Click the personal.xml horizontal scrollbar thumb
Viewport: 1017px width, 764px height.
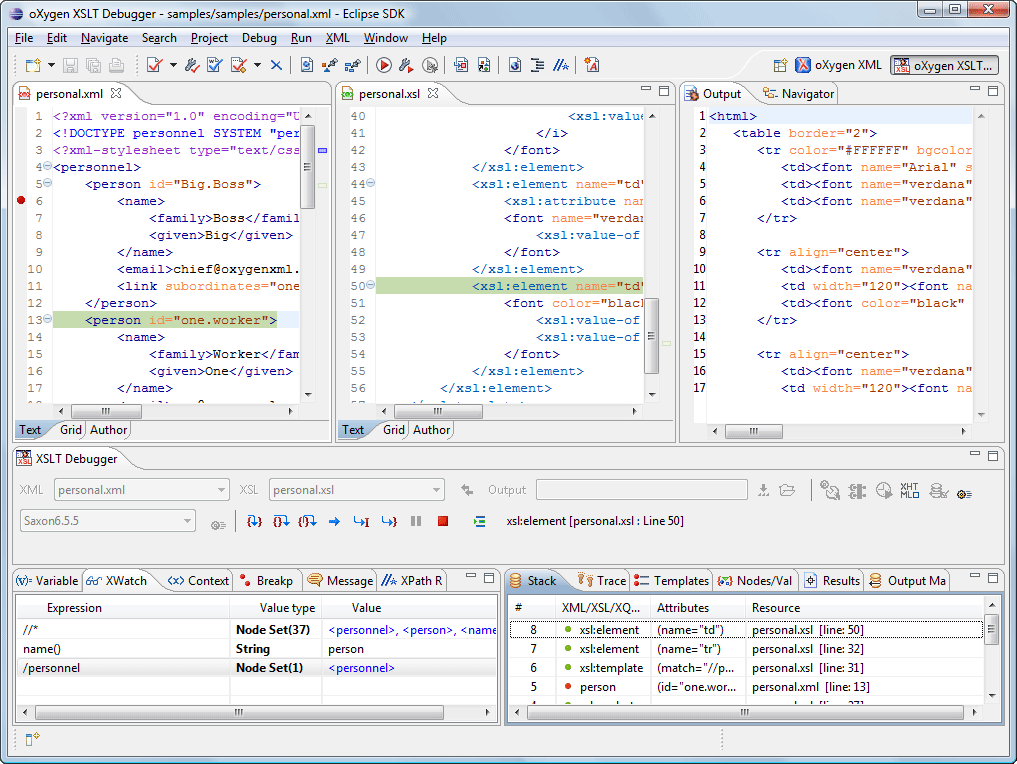pos(106,411)
